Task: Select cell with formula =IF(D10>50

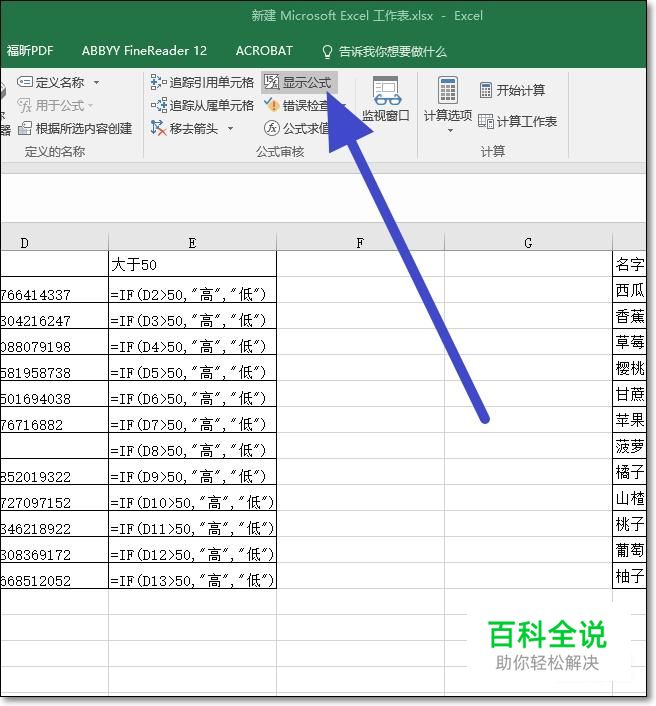Action: [x=192, y=498]
